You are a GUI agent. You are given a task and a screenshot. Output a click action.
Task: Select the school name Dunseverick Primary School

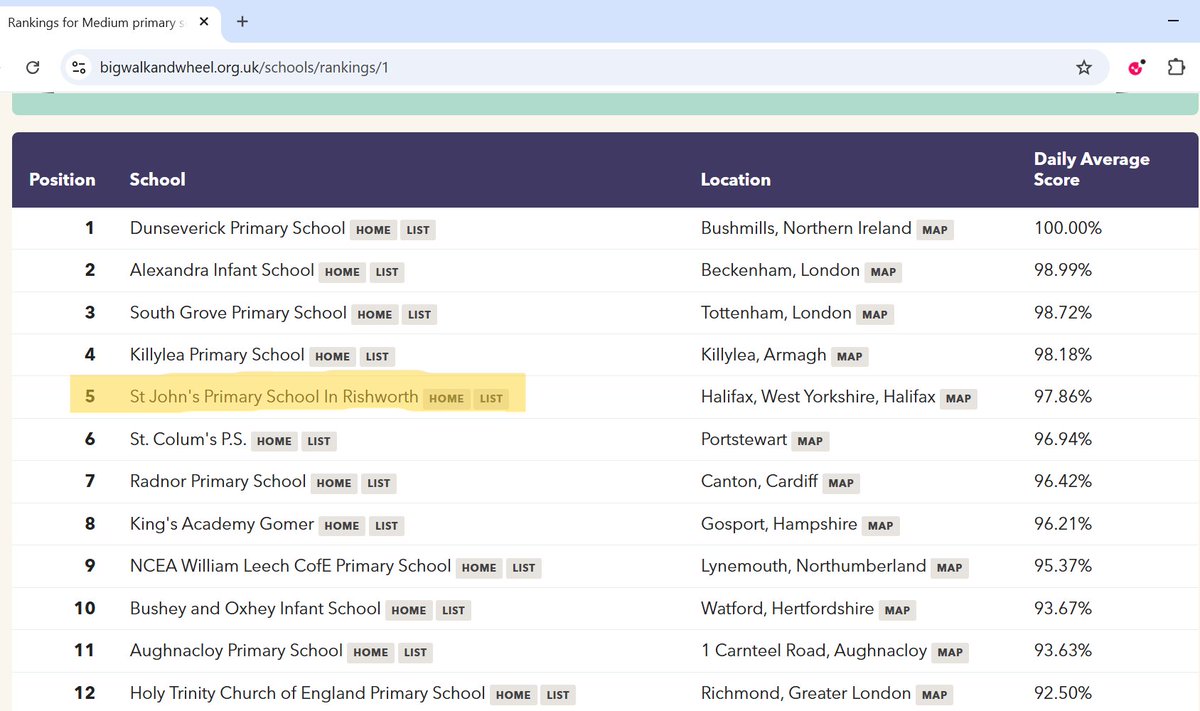[x=238, y=228]
